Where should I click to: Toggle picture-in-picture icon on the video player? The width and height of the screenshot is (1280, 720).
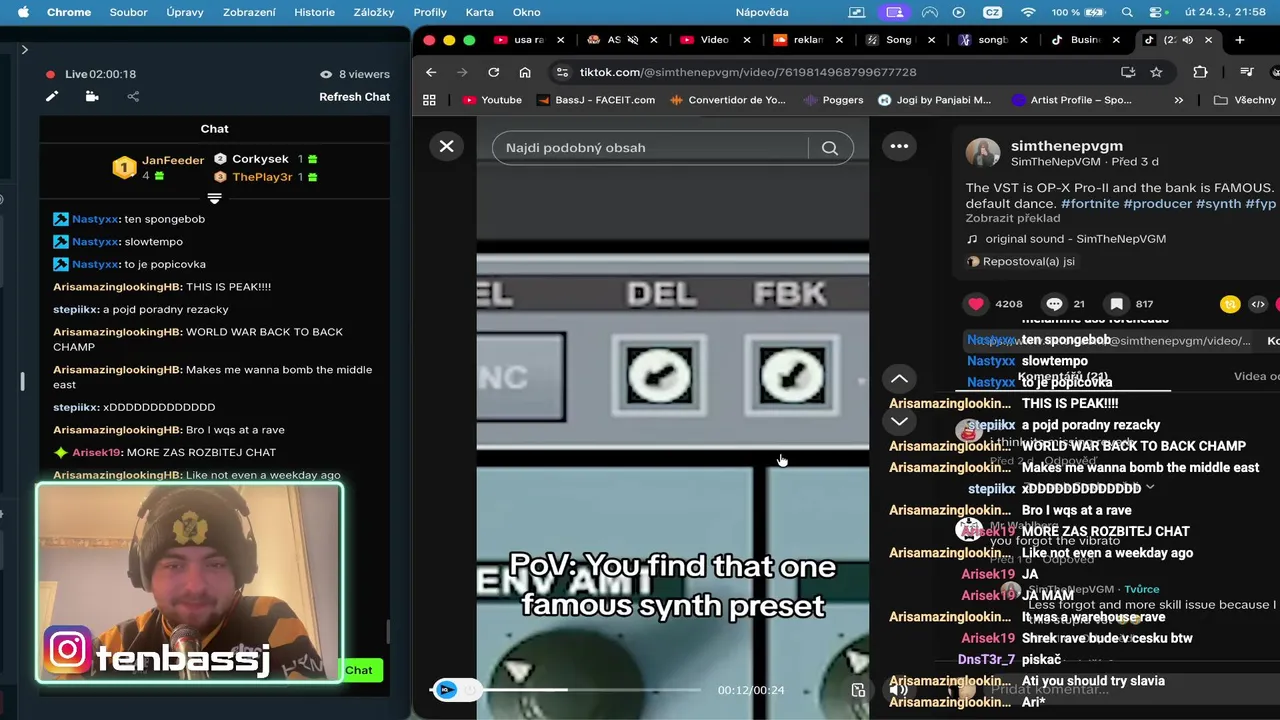[x=858, y=690]
